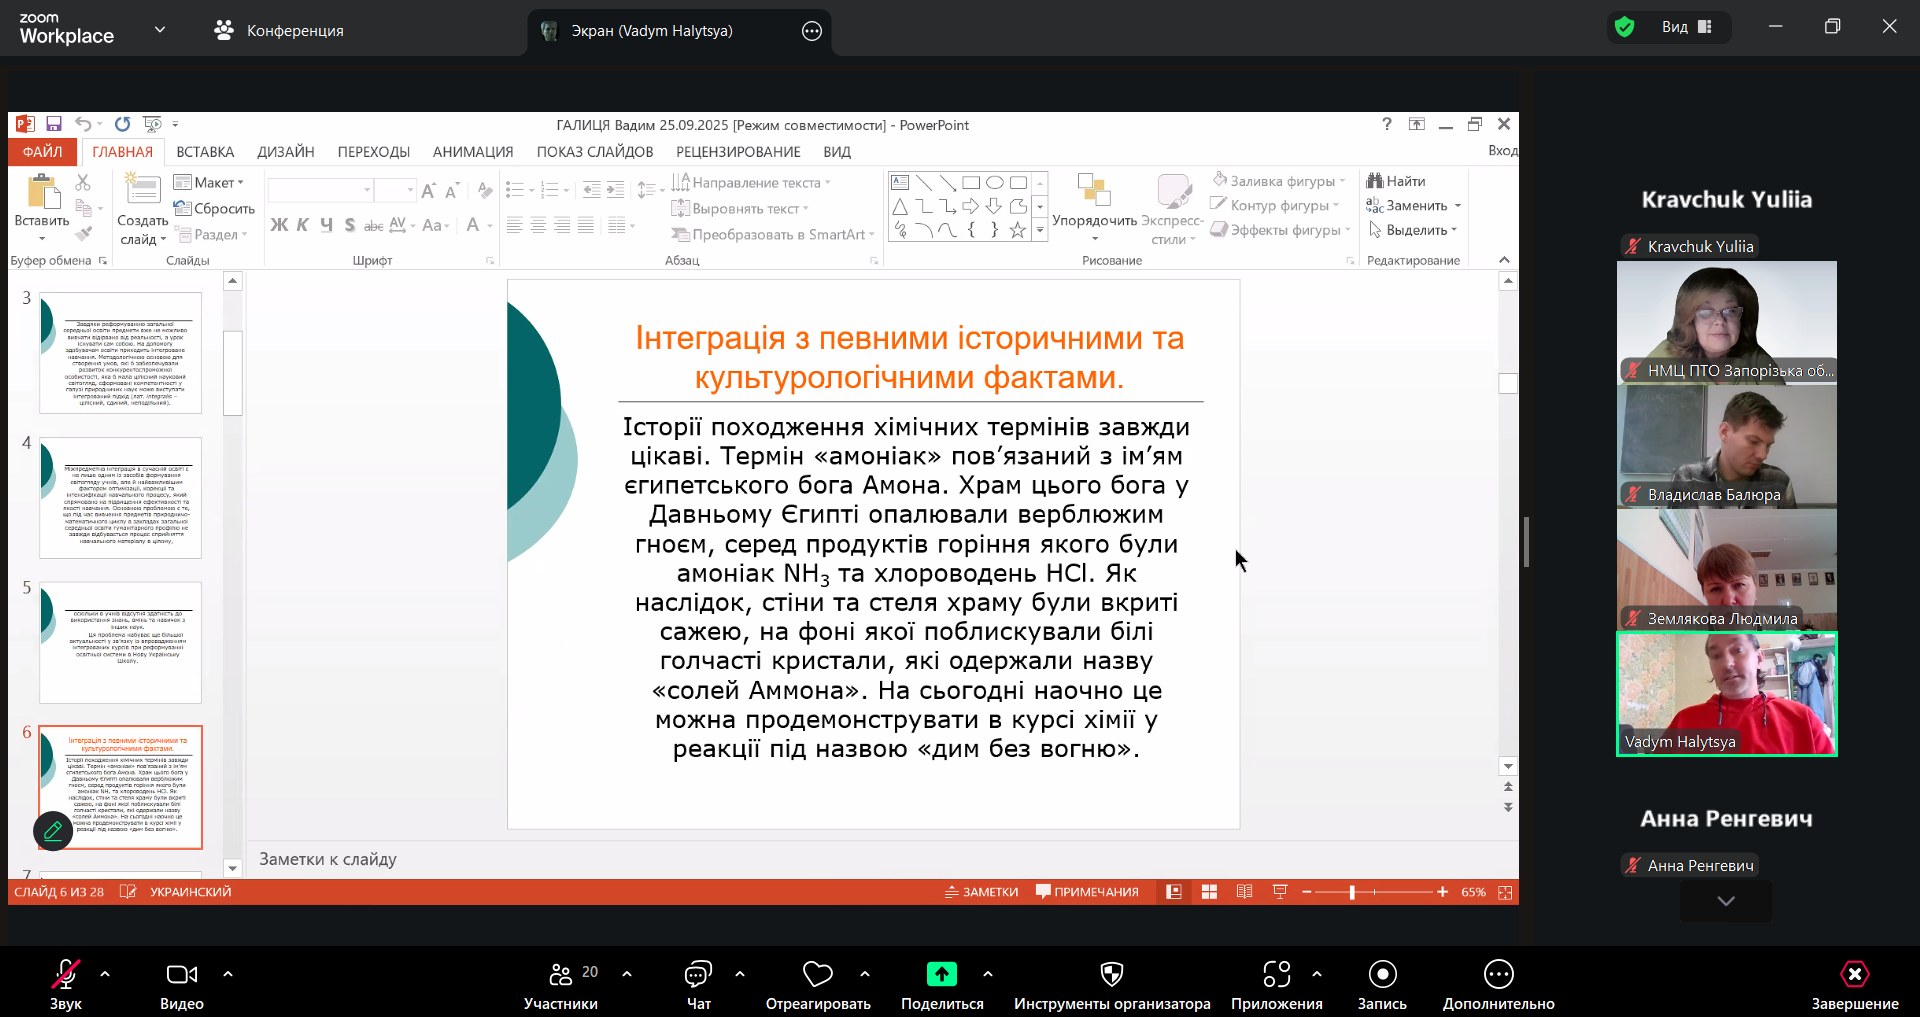The height and width of the screenshot is (1017, 1920).
Task: Click zoom in plus on zoom slider
Action: [x=1442, y=892]
